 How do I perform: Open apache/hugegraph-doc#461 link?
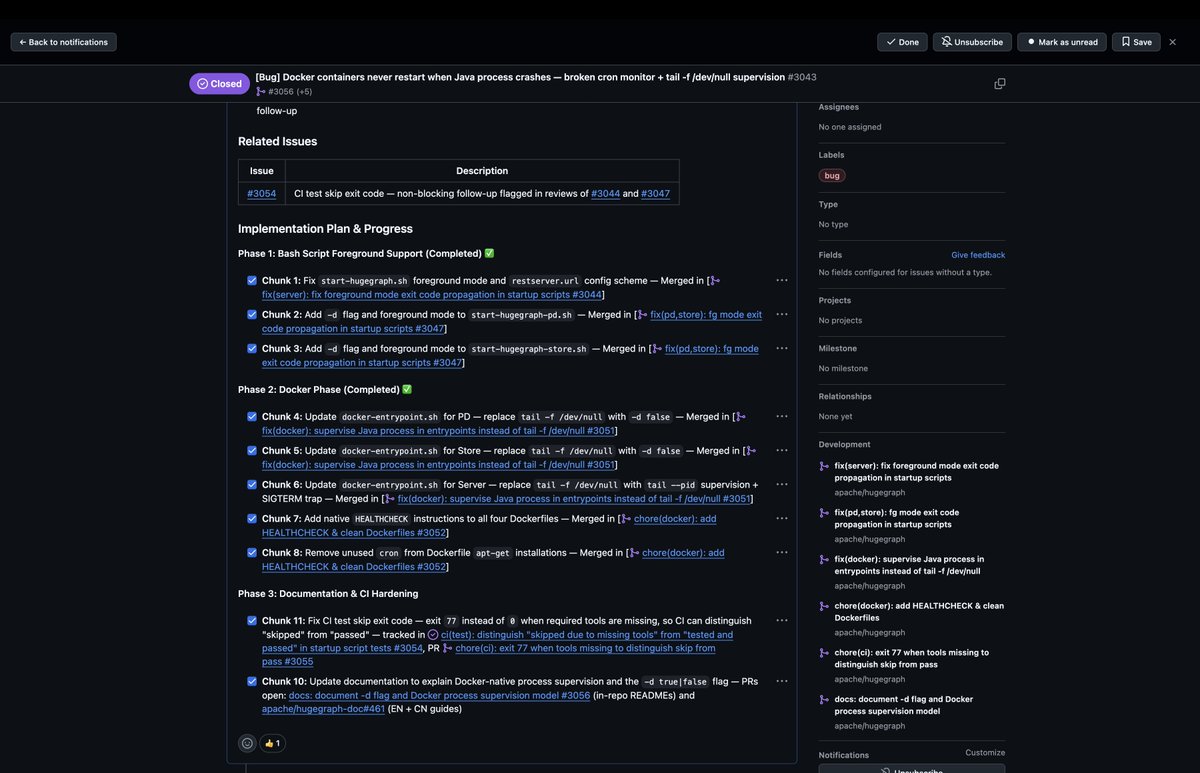(323, 709)
